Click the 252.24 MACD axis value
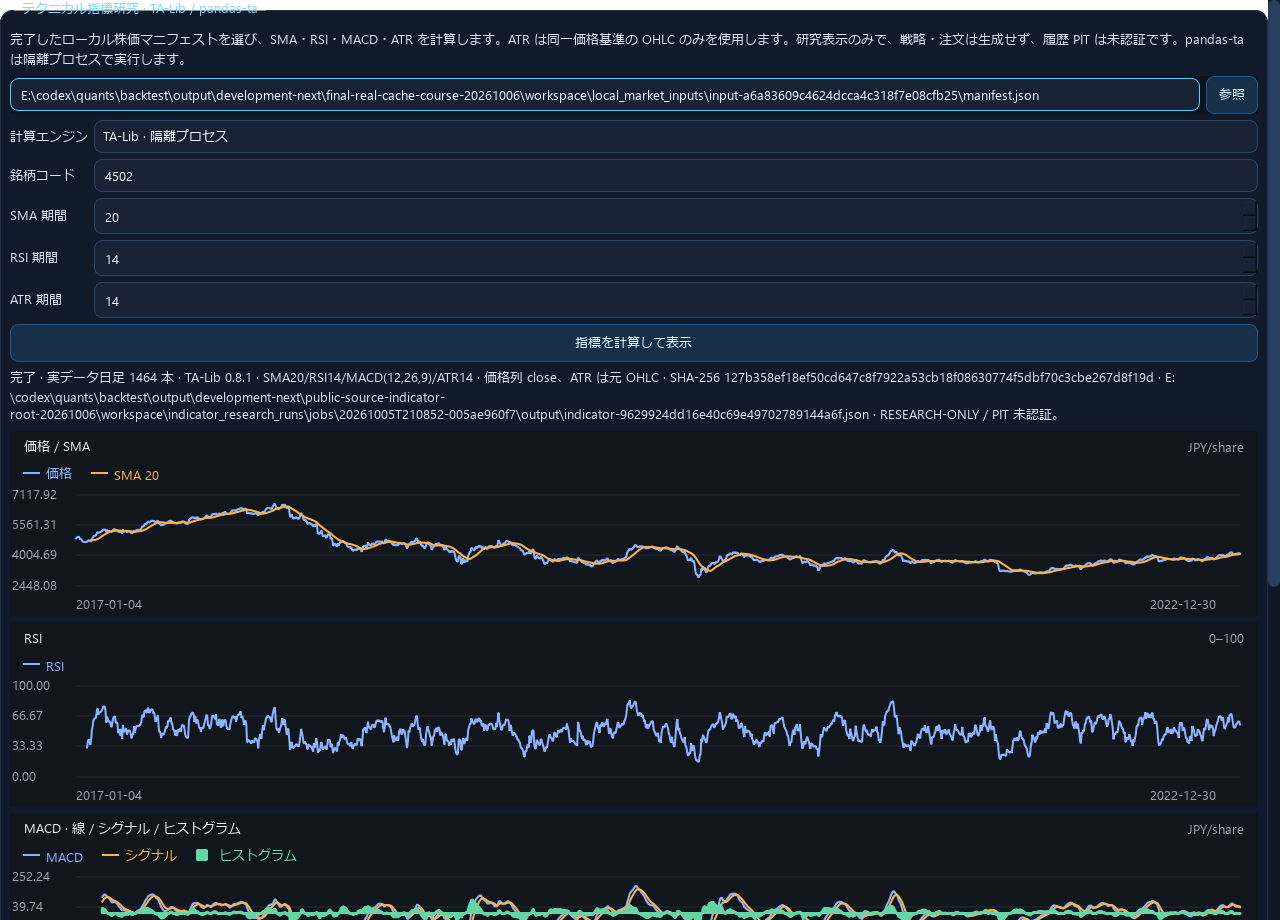Image resolution: width=1280 pixels, height=920 pixels. 31,877
